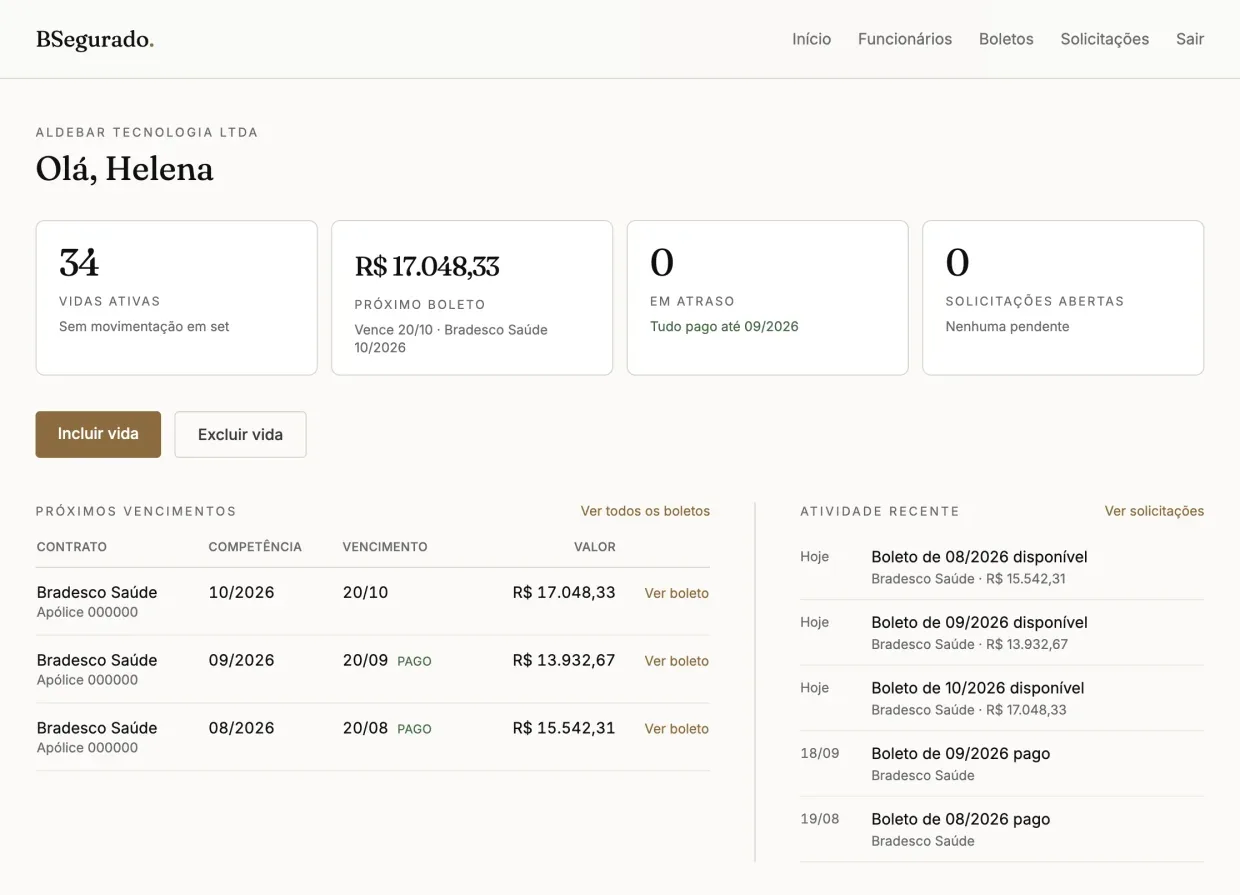Click Próximos vencimentos section title
The image size is (1240, 895).
click(136, 511)
